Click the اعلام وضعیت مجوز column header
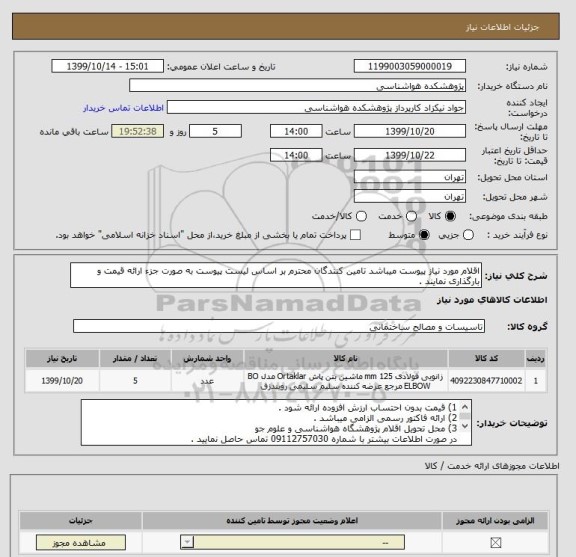Viewport: 576px width, 557px height. (x=292, y=521)
